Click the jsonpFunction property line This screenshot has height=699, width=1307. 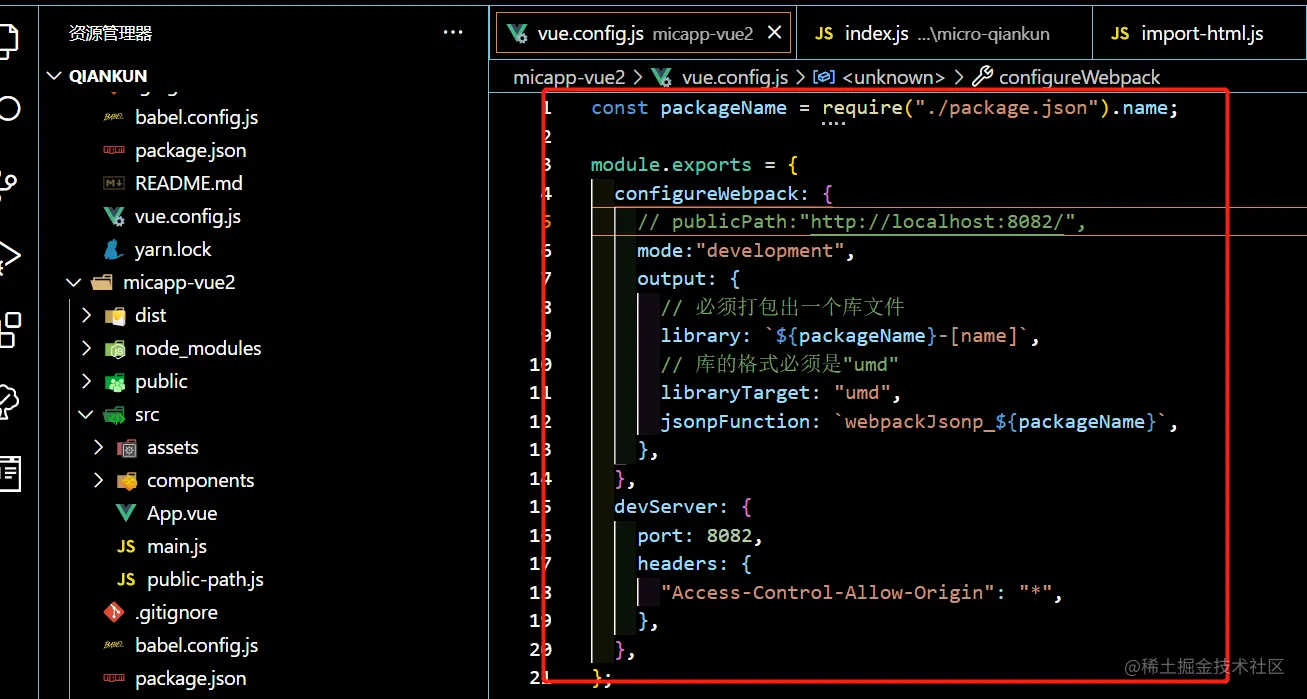(920, 421)
